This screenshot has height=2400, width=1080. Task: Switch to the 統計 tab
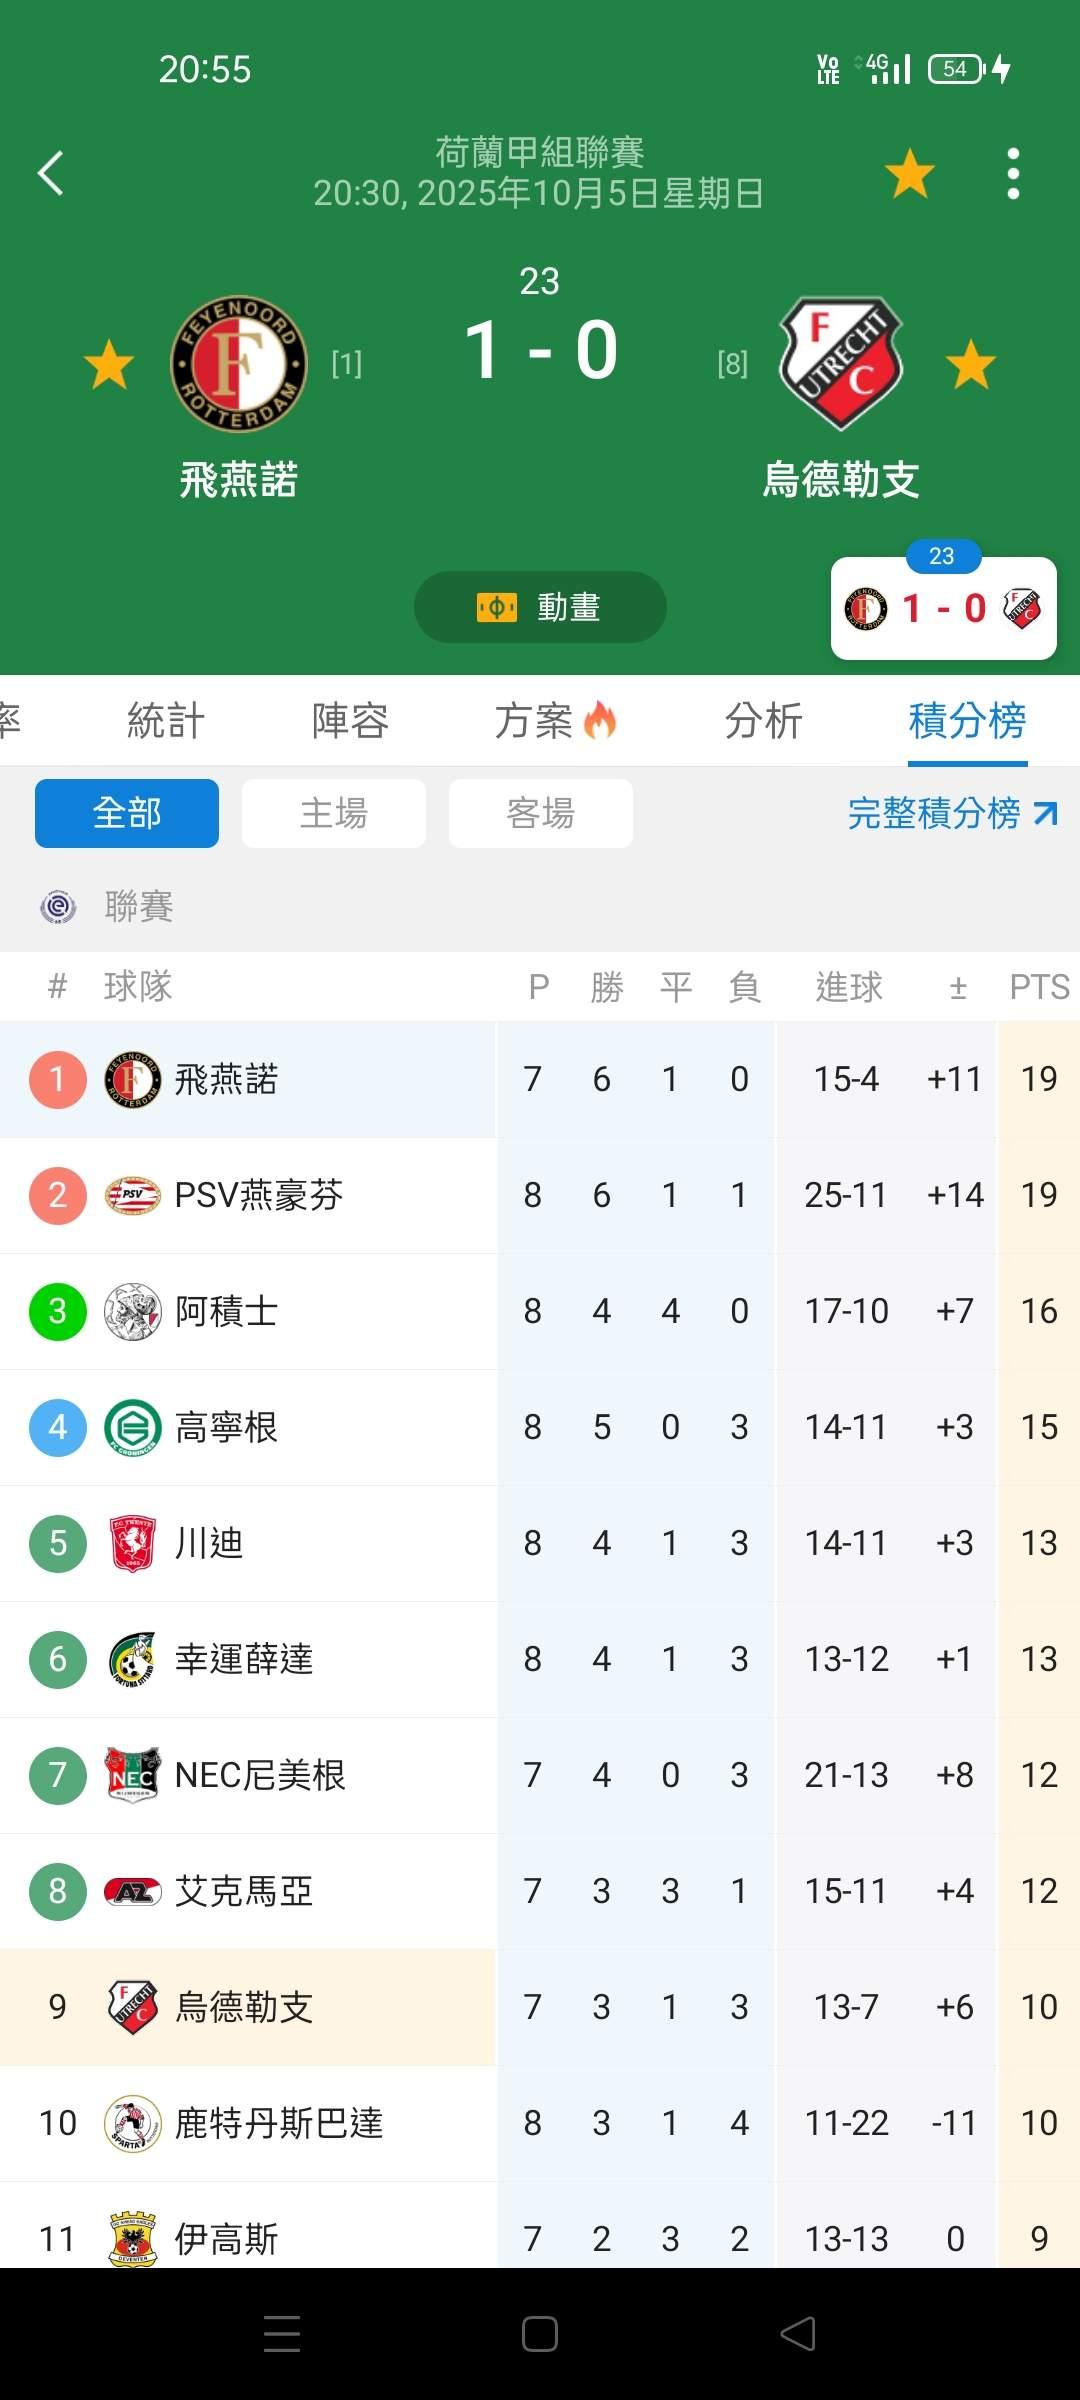pyautogui.click(x=166, y=720)
